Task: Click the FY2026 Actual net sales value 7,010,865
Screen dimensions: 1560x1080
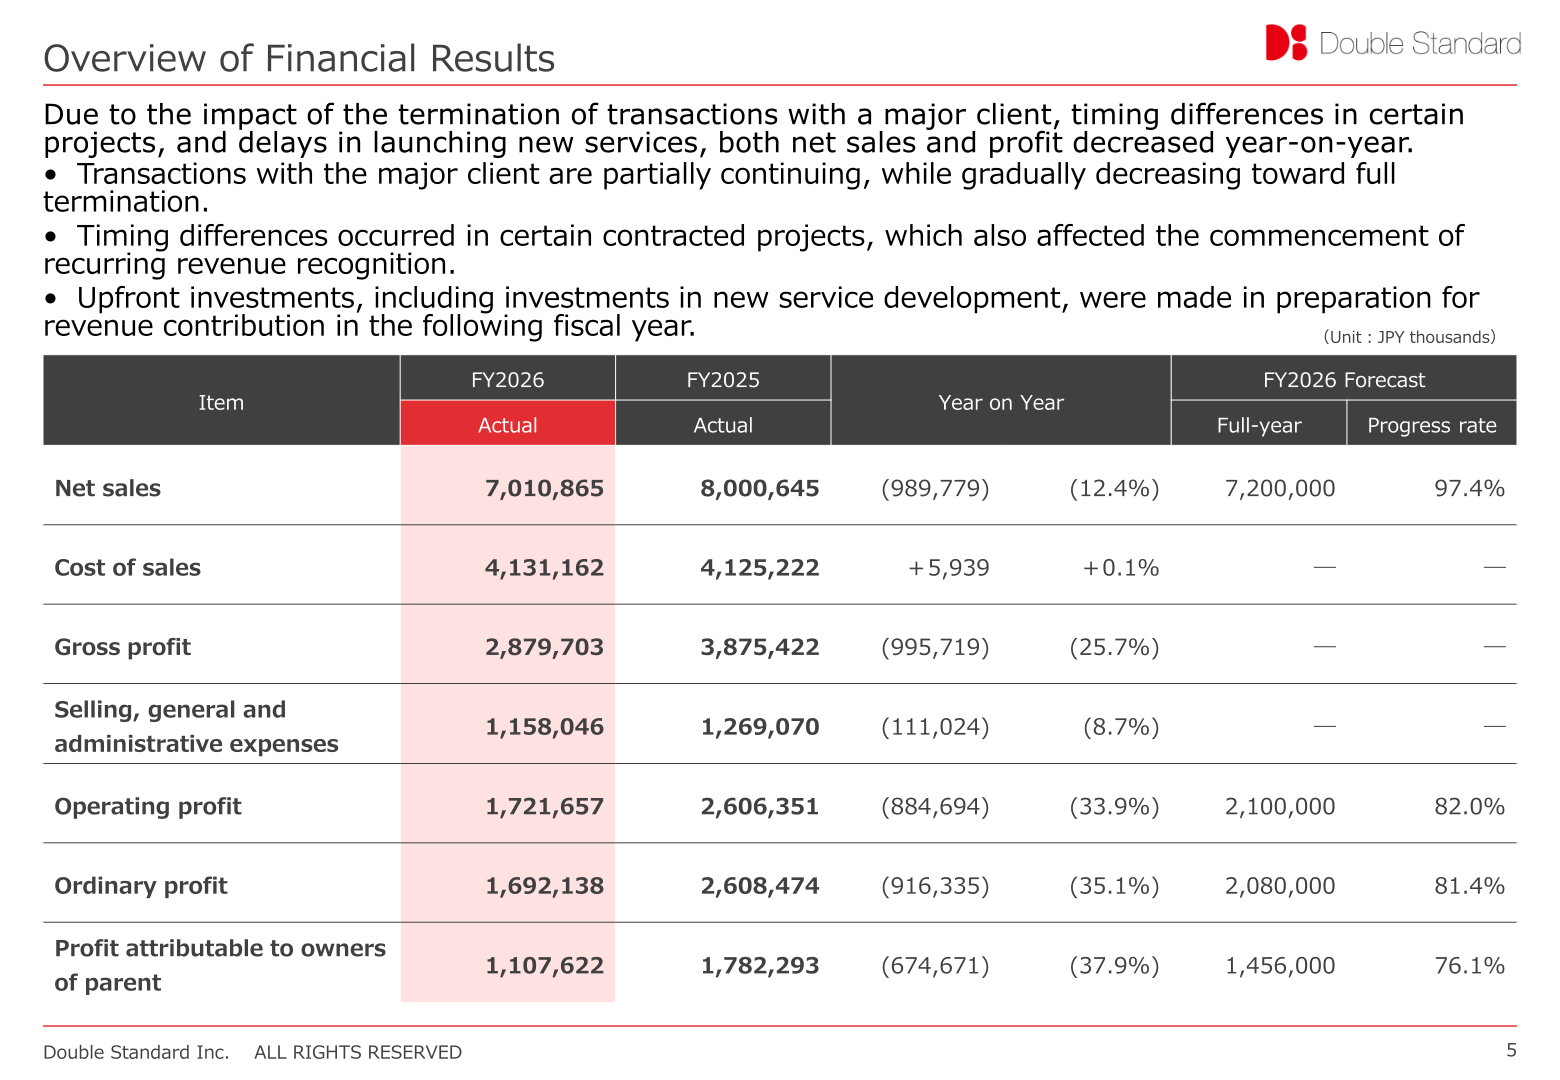Action: pyautogui.click(x=544, y=488)
